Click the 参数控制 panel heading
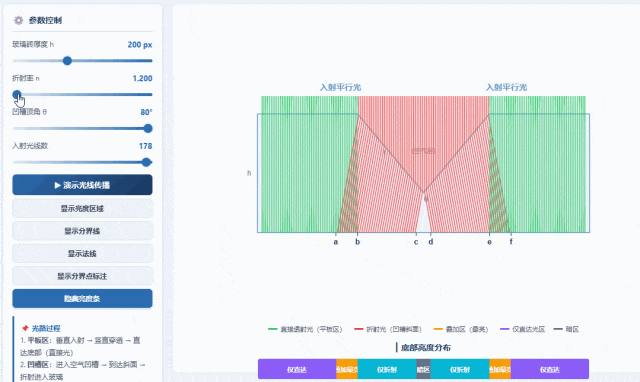Viewport: 640px width, 382px height. [x=45, y=20]
